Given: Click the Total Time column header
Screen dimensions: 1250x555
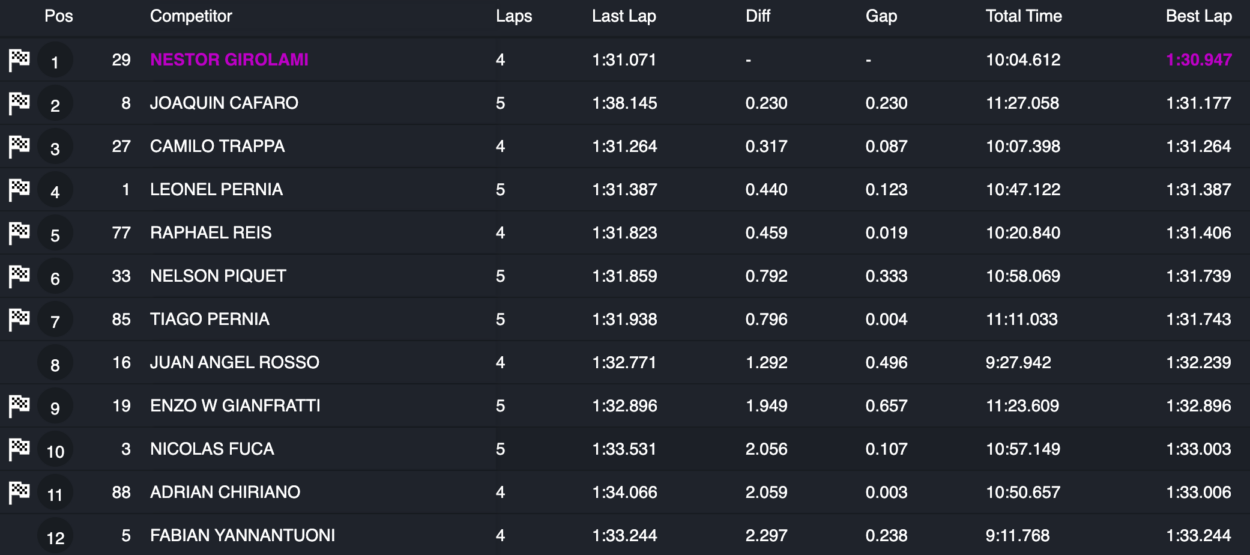Looking at the screenshot, I should coord(1024,16).
